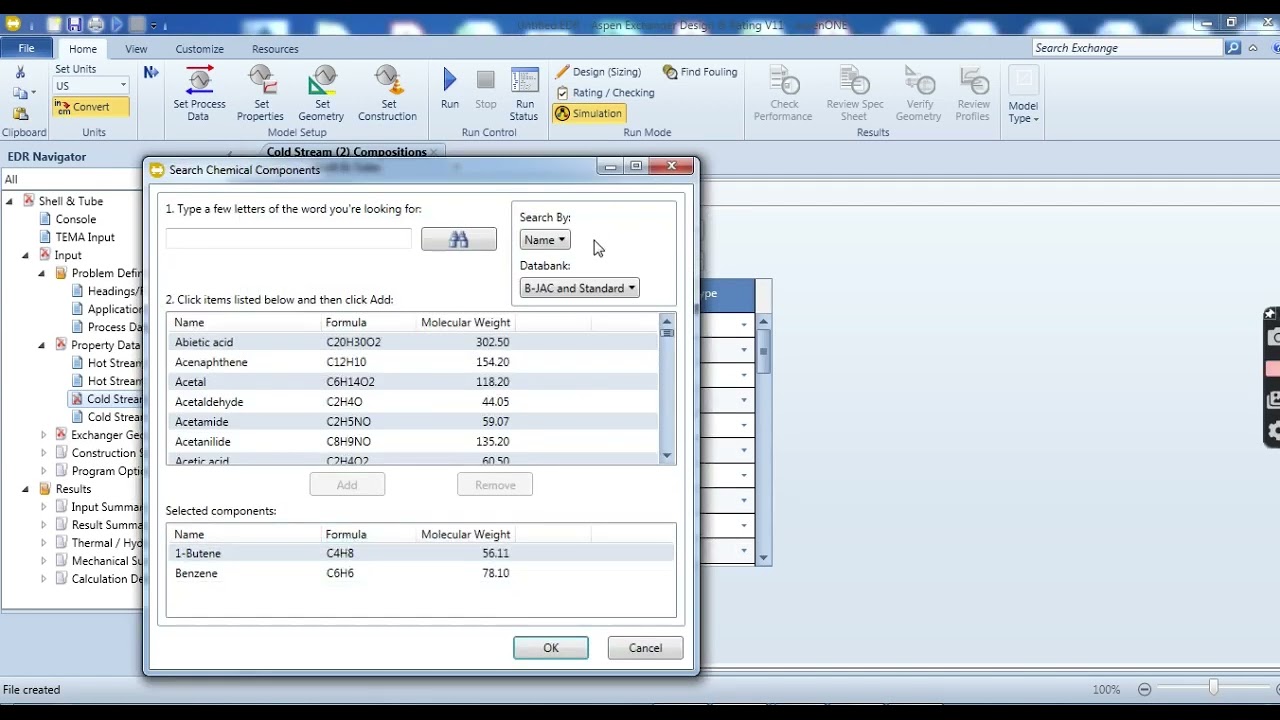
Task: Click the Print icon in quick access toolbar
Action: pos(96,24)
